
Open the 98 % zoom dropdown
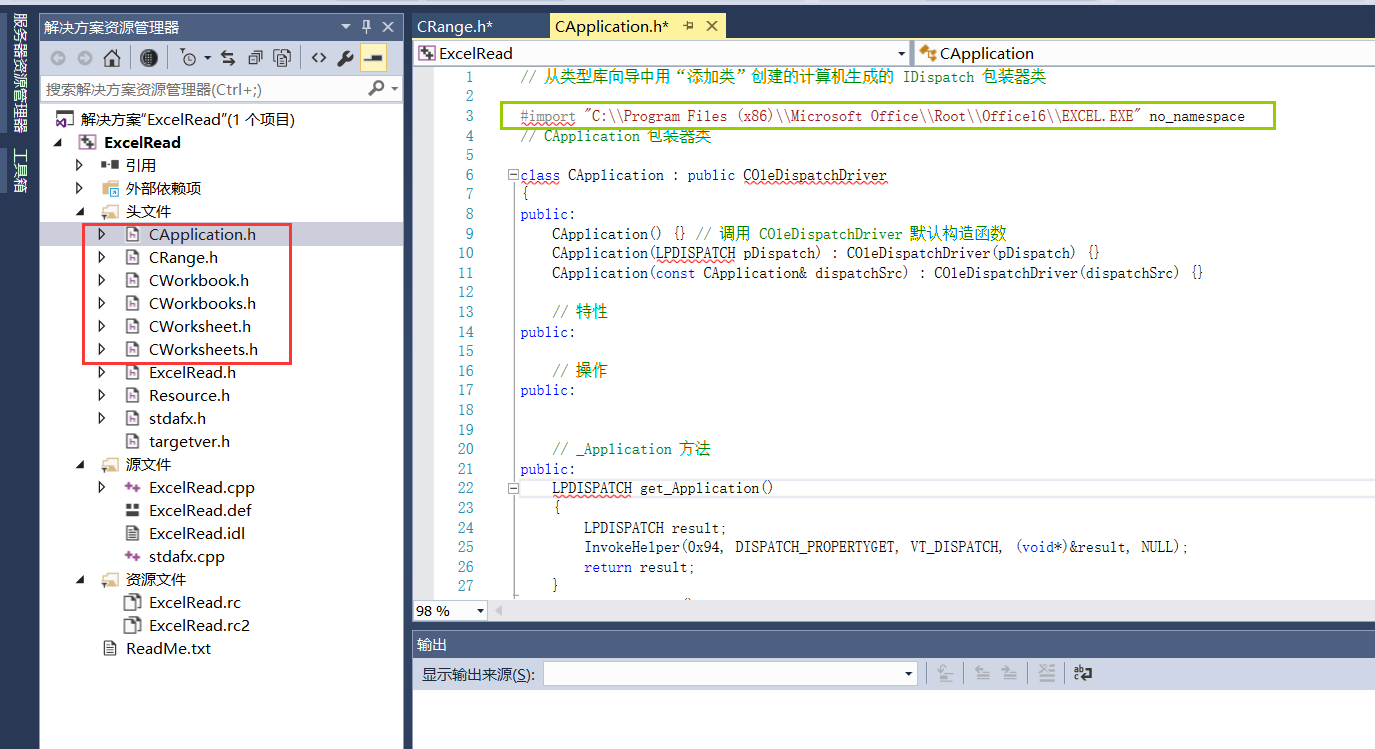click(x=480, y=610)
